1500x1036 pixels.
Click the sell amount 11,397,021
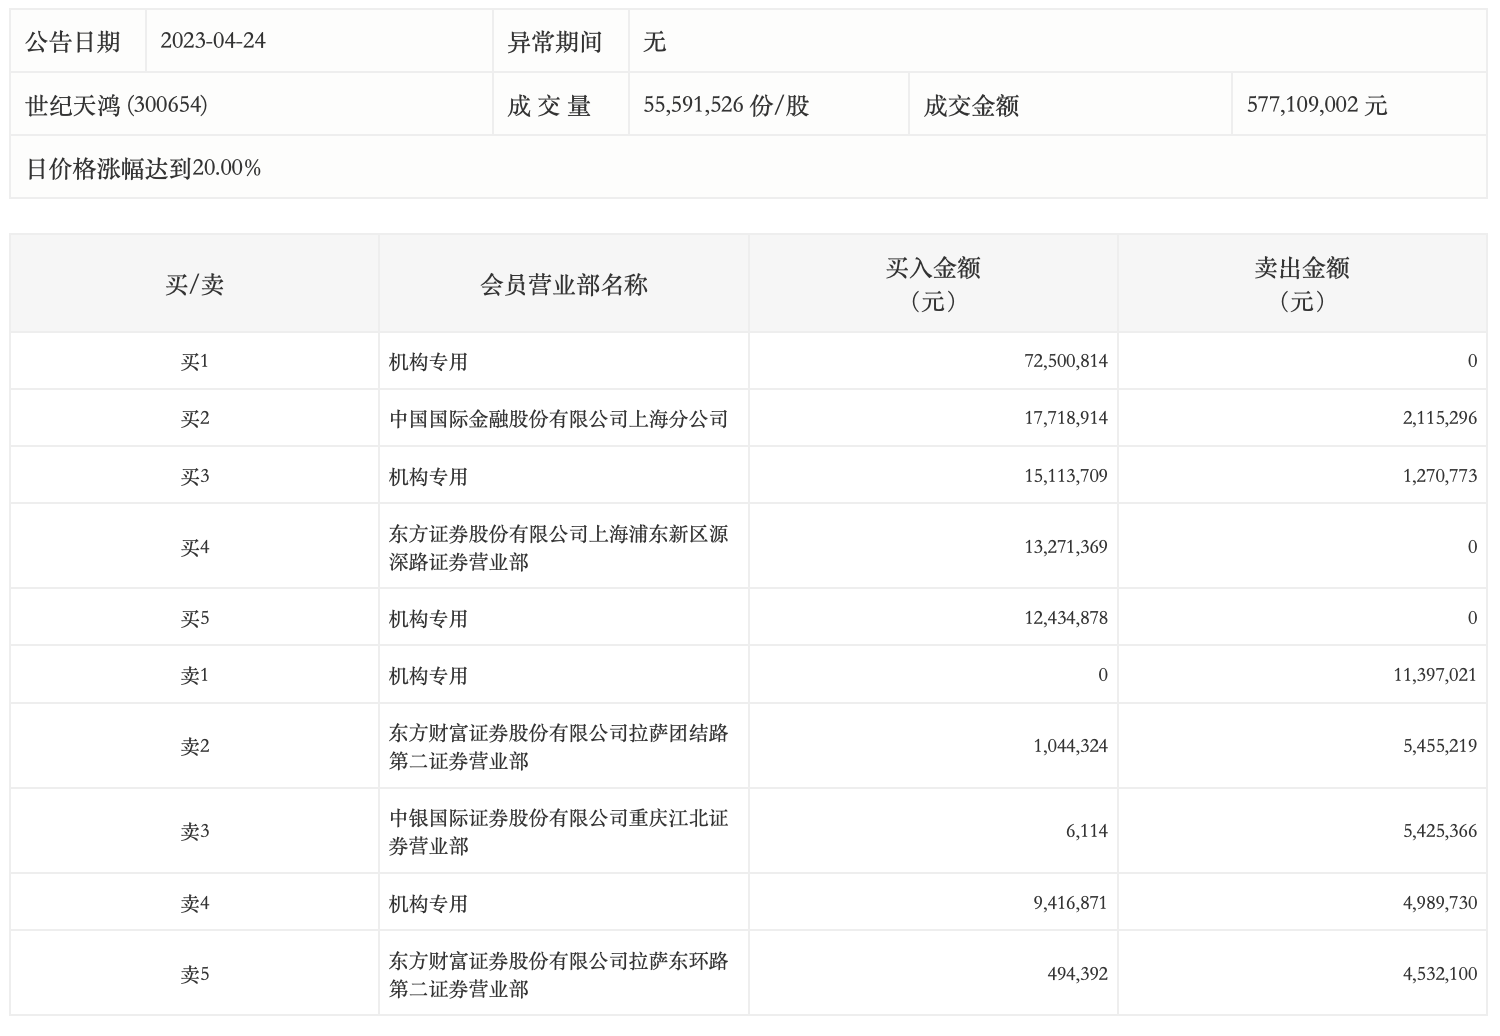tap(1434, 676)
